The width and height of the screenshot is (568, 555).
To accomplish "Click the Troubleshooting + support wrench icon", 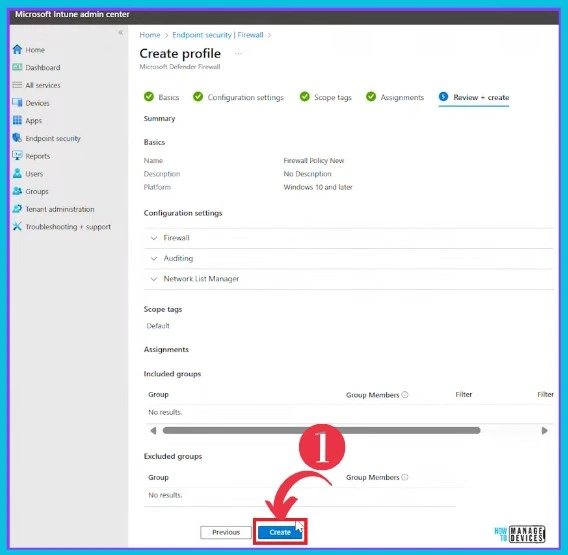I will pyautogui.click(x=17, y=226).
